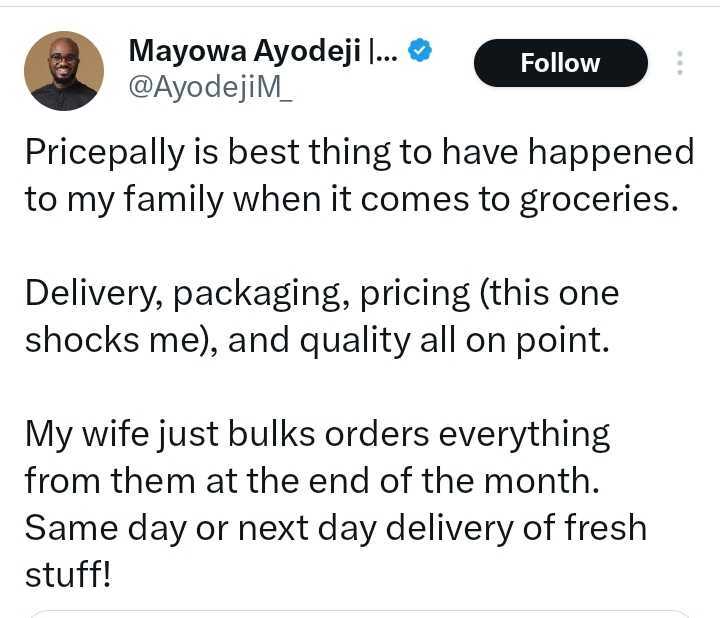The width and height of the screenshot is (720, 618).
Task: Click the display name Mayowa Ayodeji
Action: point(263,50)
